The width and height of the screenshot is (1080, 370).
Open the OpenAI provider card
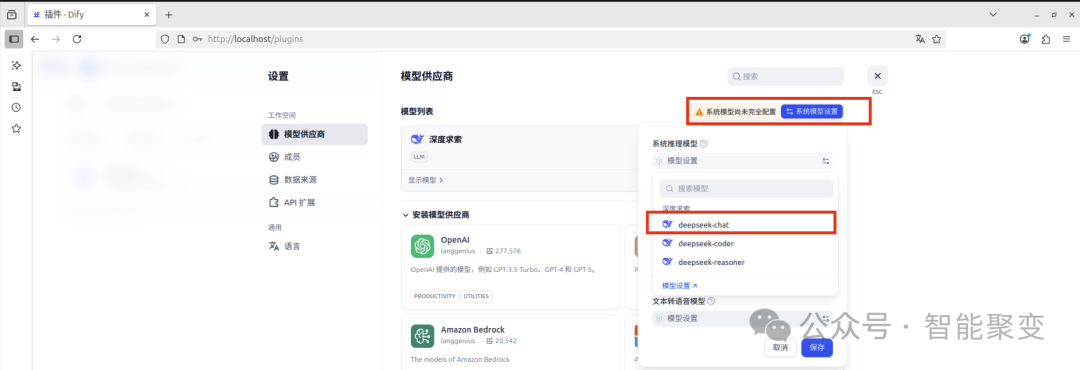pyautogui.click(x=510, y=267)
